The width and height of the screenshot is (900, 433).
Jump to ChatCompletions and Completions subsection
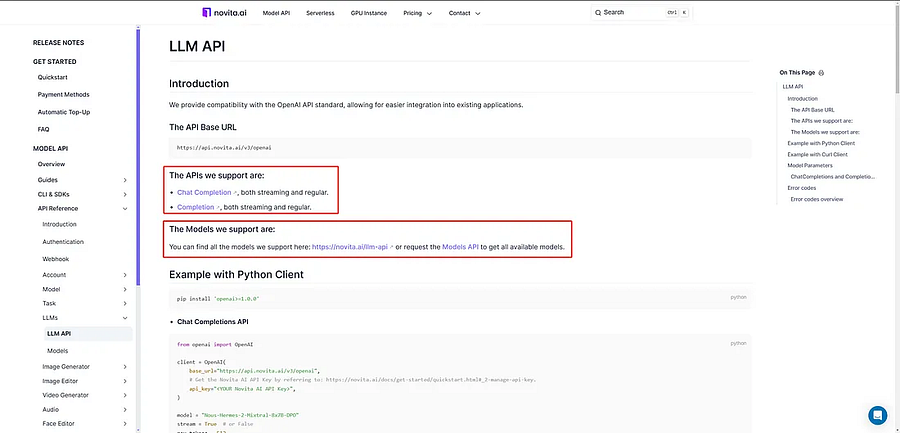(832, 177)
